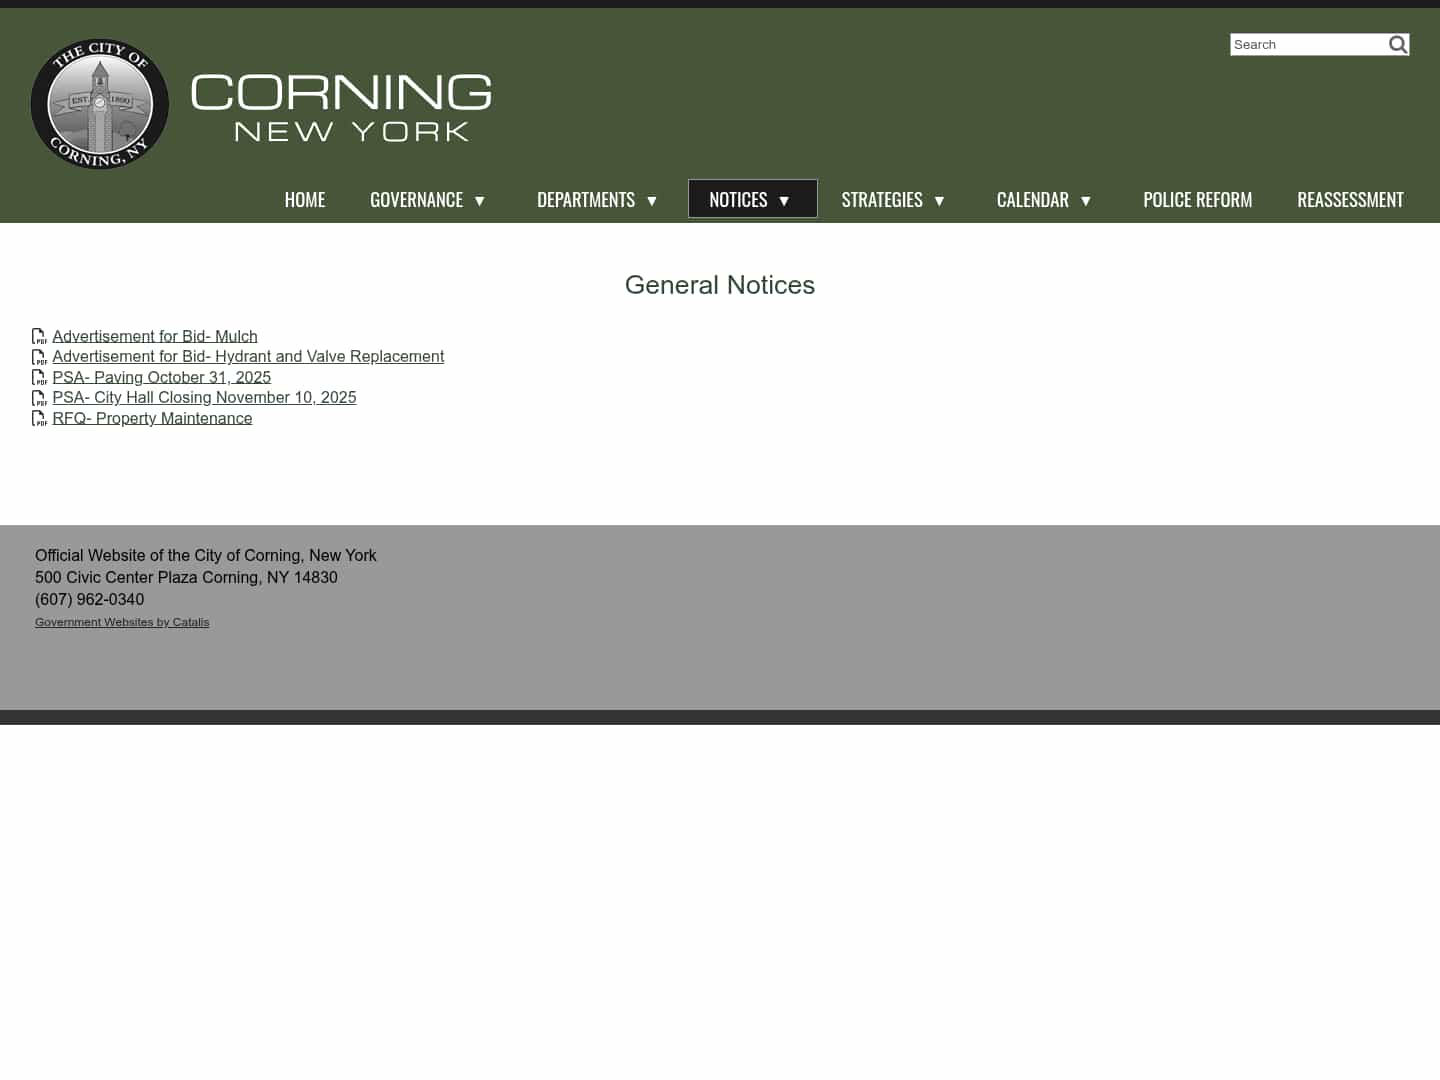Click inside the Search input field
Screen dimensions: 1440x1080
click(1305, 44)
